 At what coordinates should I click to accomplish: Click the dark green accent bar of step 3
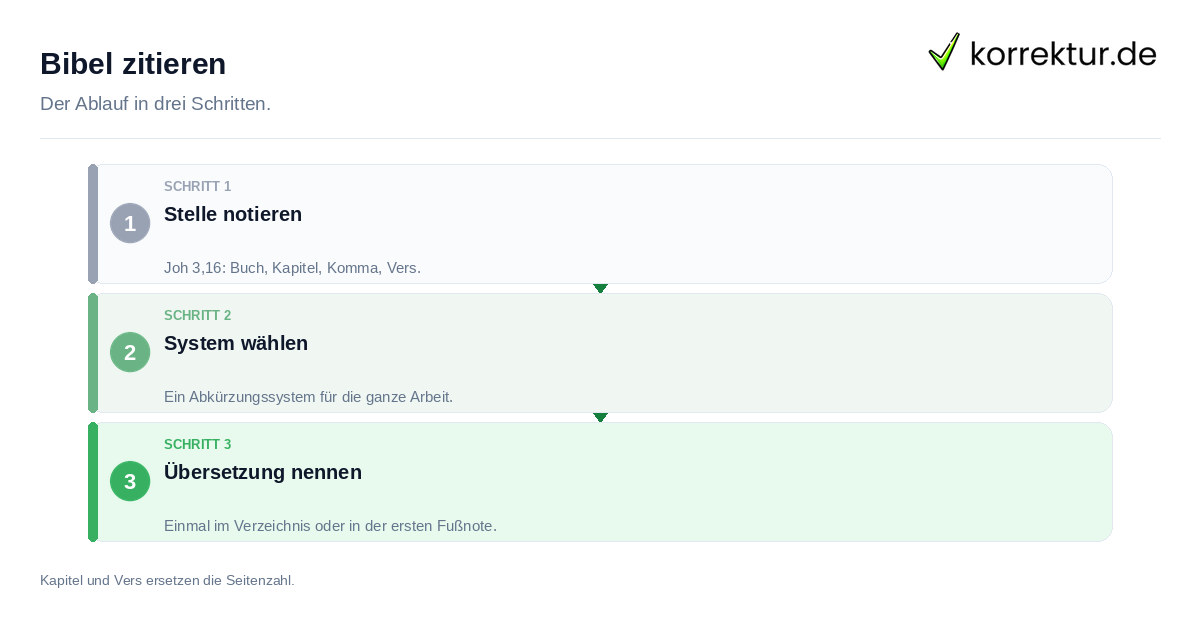tap(93, 482)
